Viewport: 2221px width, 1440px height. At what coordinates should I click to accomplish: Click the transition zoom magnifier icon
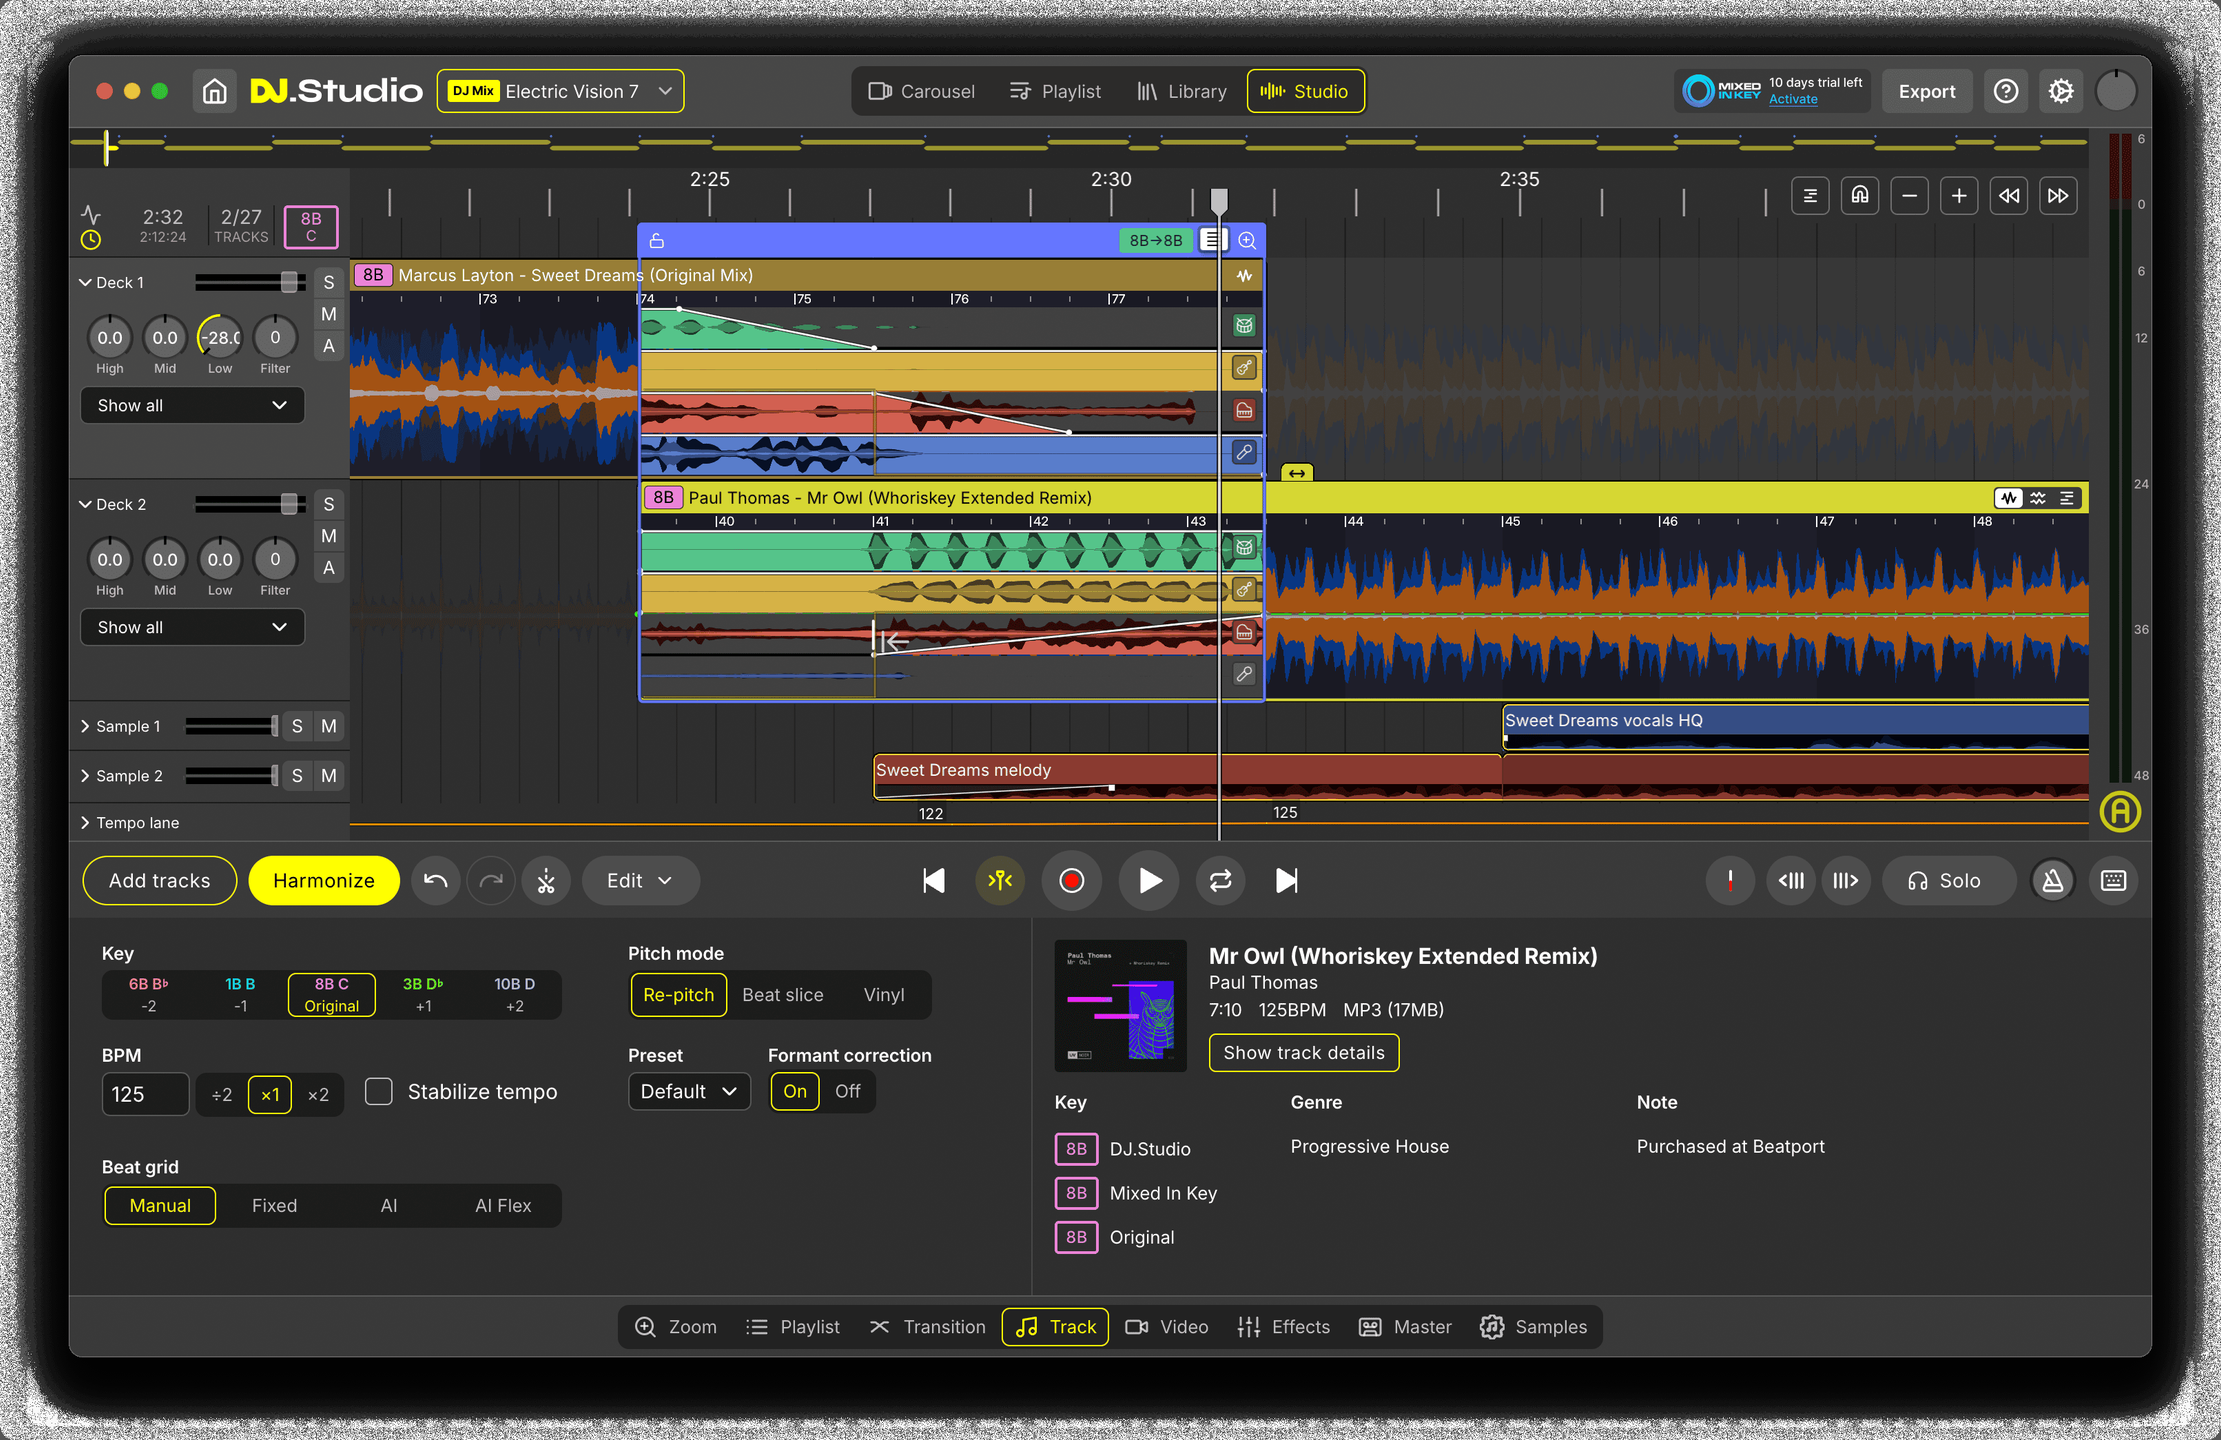[x=1247, y=241]
